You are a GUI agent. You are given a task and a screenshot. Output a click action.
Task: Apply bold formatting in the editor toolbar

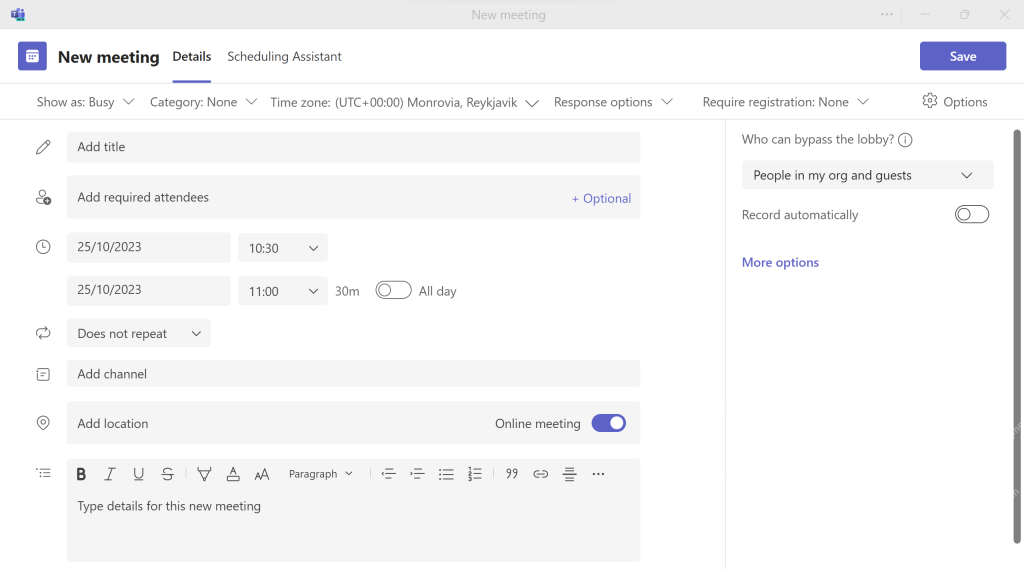tap(81, 474)
